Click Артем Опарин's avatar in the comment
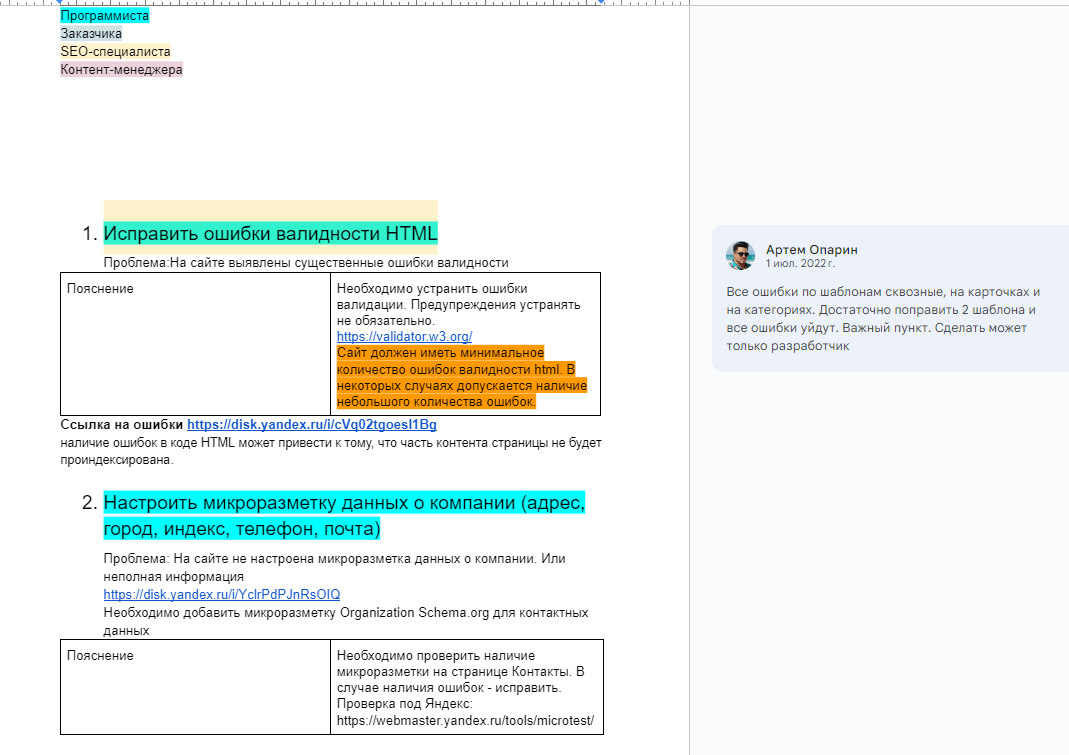The image size is (1069, 755). click(x=740, y=256)
